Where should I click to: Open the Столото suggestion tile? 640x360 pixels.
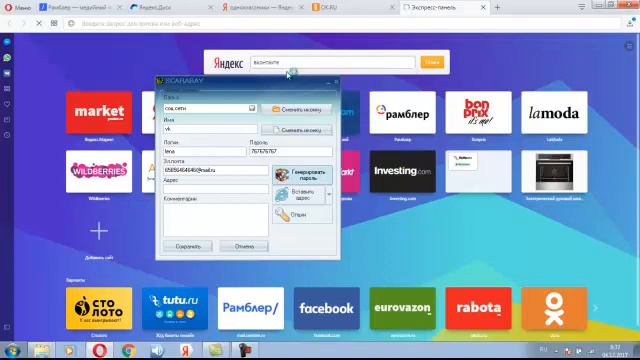click(x=99, y=308)
